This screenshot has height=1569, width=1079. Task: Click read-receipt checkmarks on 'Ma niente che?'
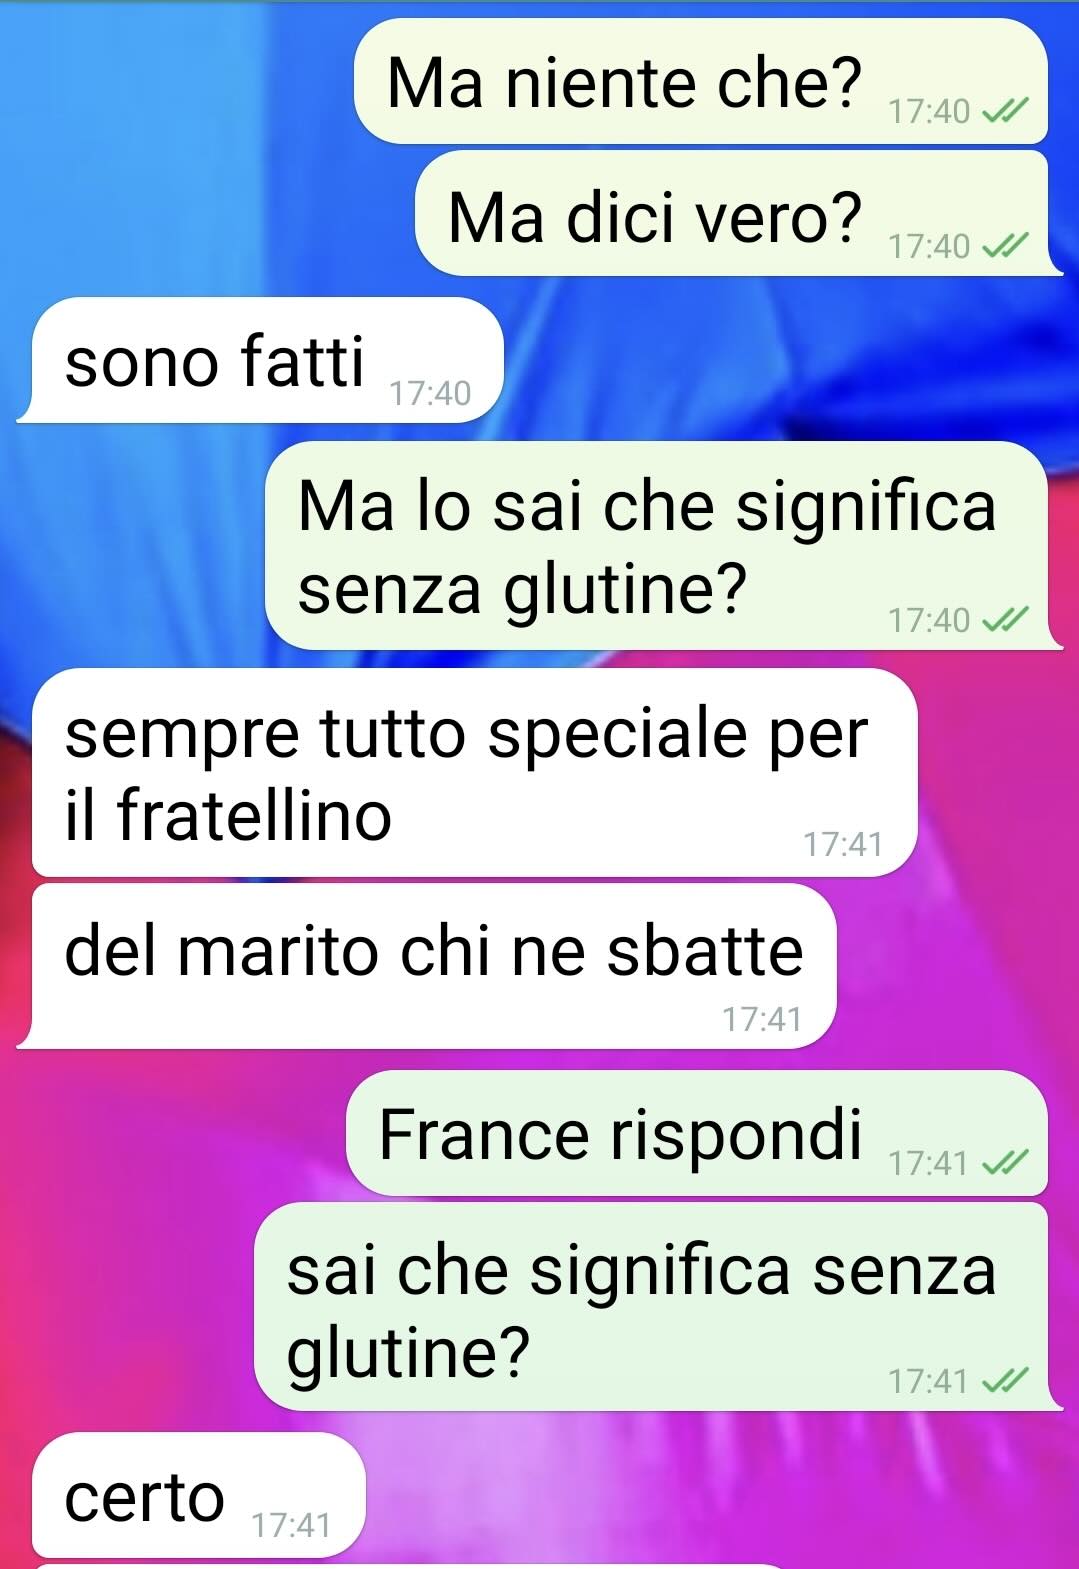[1004, 112]
